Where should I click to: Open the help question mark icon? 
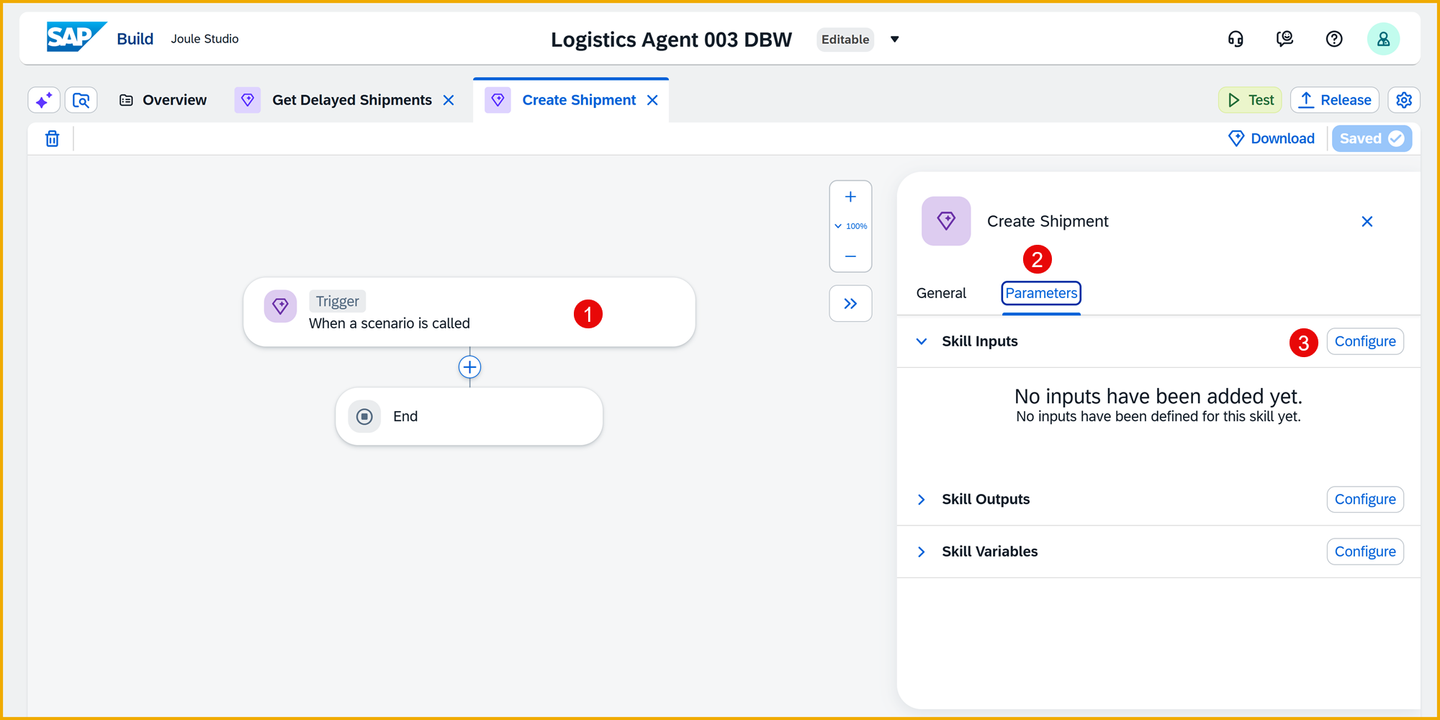click(1334, 39)
